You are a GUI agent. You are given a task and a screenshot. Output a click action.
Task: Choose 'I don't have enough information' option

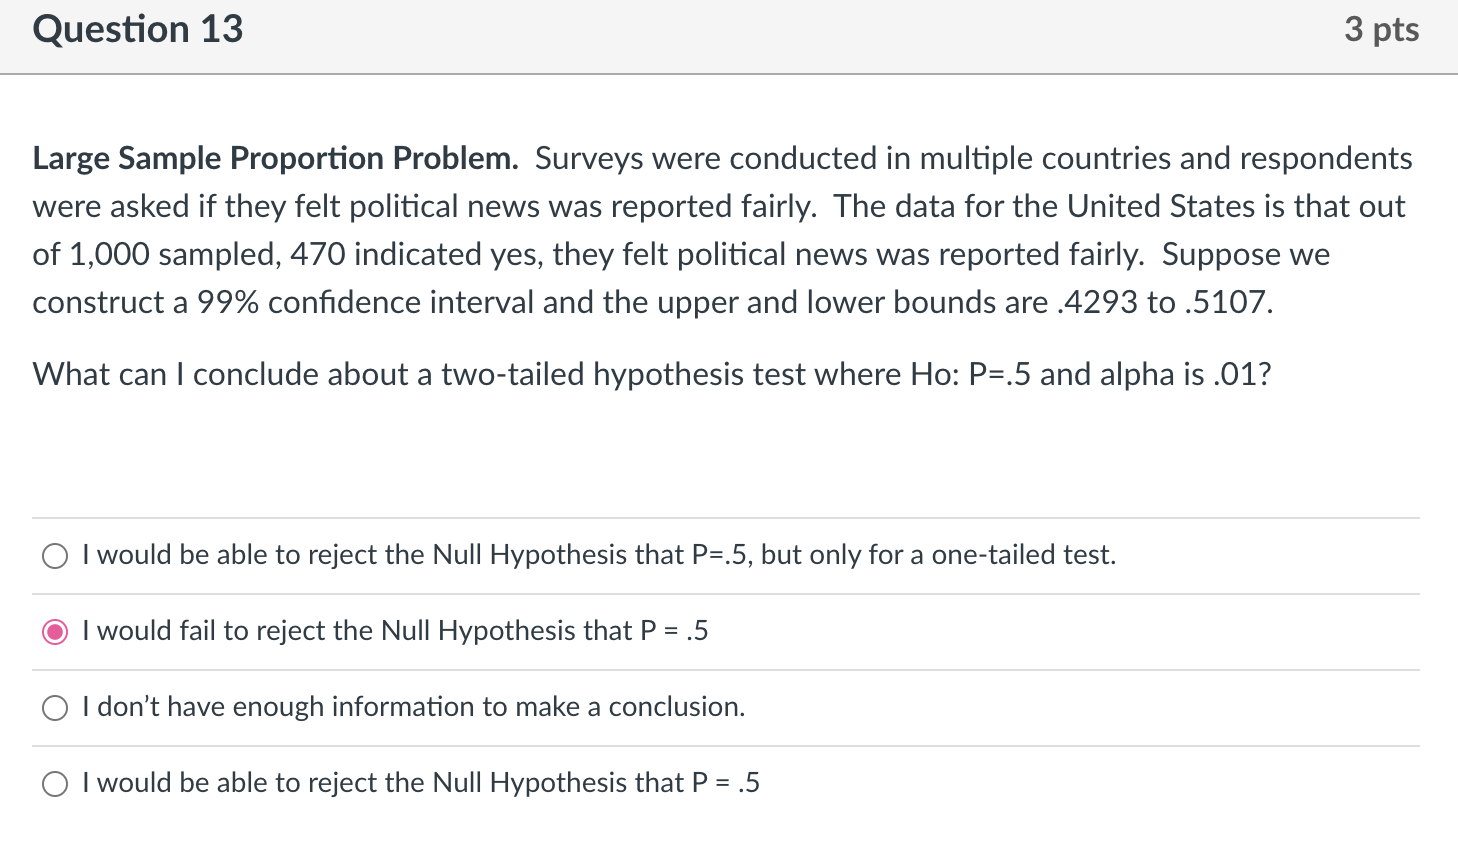(55, 708)
